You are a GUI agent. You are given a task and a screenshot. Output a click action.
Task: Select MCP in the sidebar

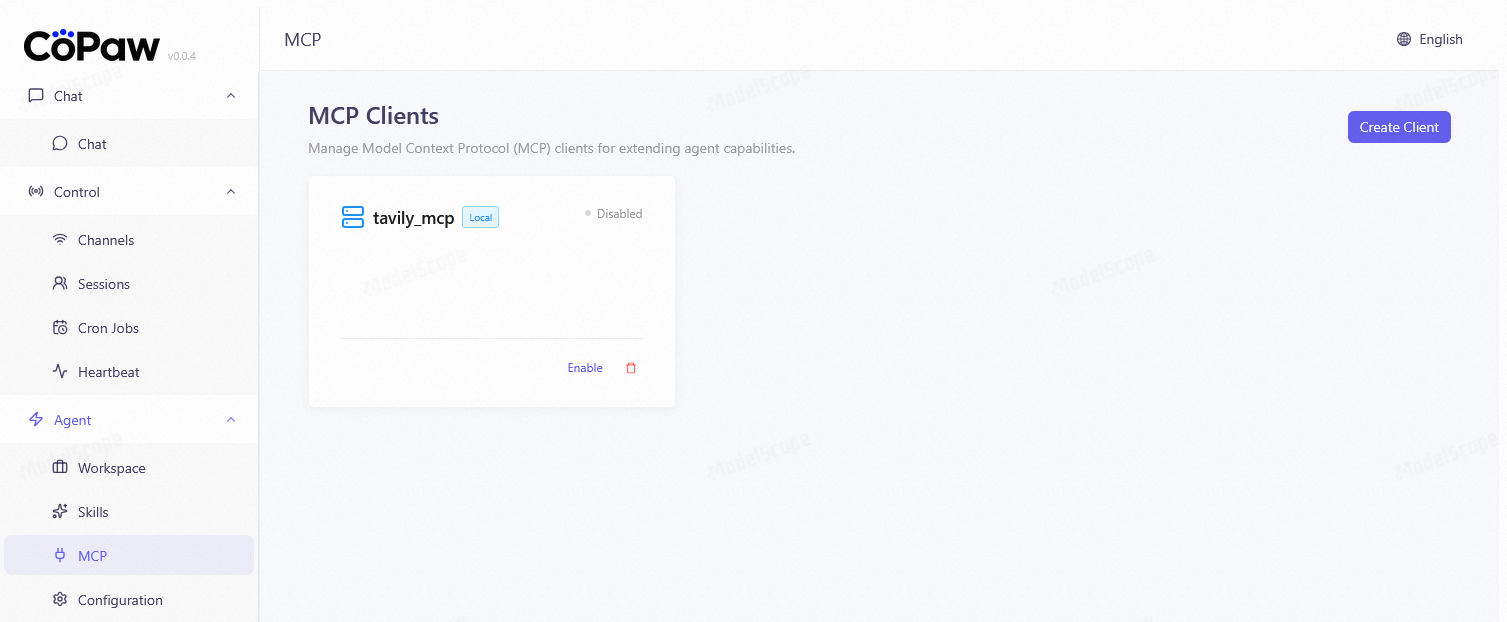click(x=92, y=556)
